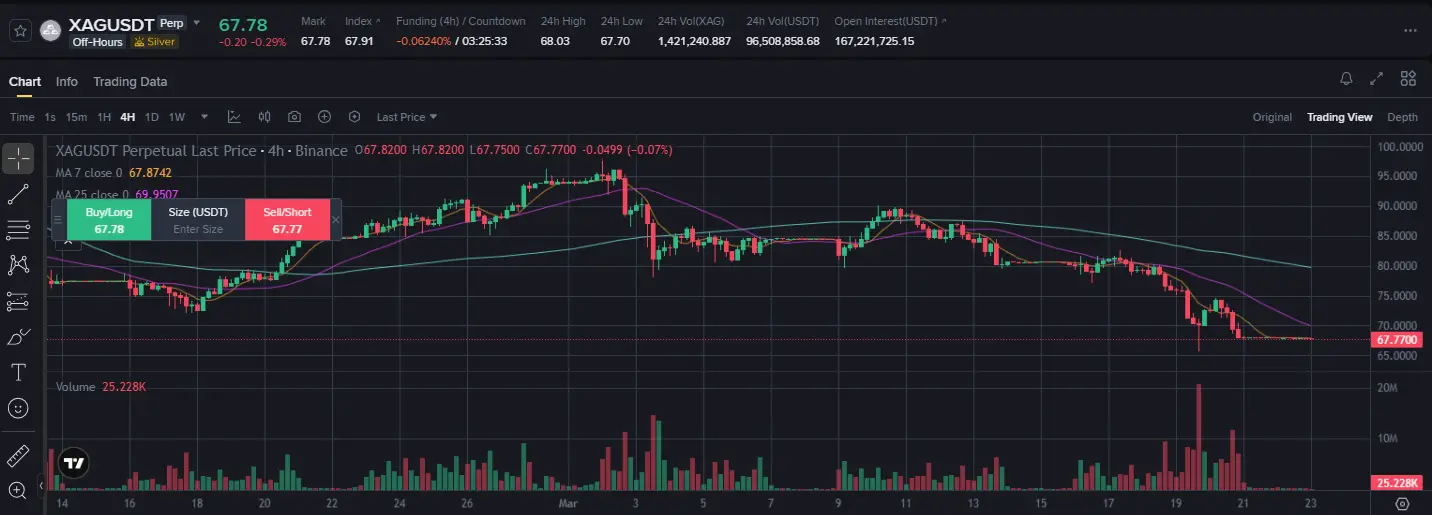Image resolution: width=1432 pixels, height=515 pixels.
Task: Open the hexagon chart settings icon
Action: tap(354, 117)
